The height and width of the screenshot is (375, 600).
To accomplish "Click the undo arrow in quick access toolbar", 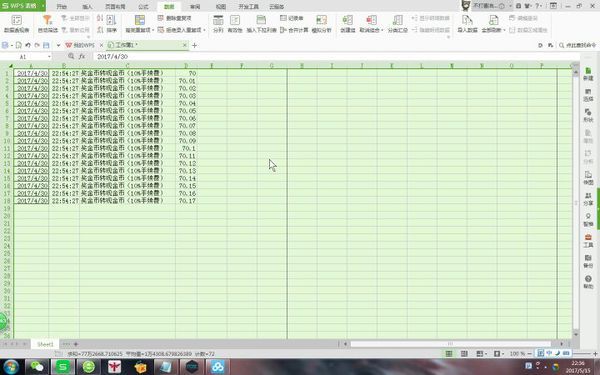I will 28,45.
